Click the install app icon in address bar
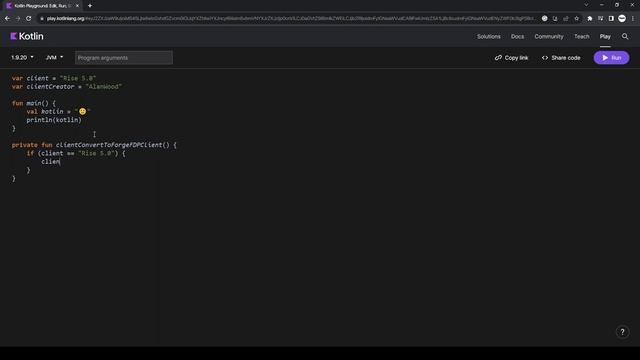640x360 pixels. click(555, 18)
